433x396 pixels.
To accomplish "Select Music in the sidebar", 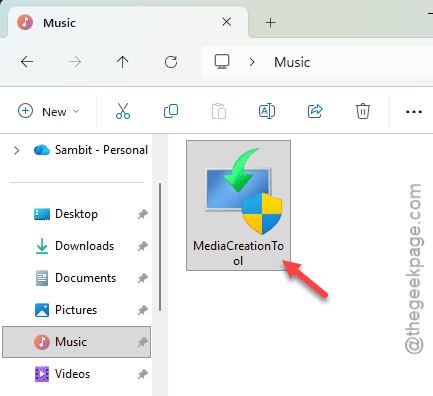I will click(76, 342).
